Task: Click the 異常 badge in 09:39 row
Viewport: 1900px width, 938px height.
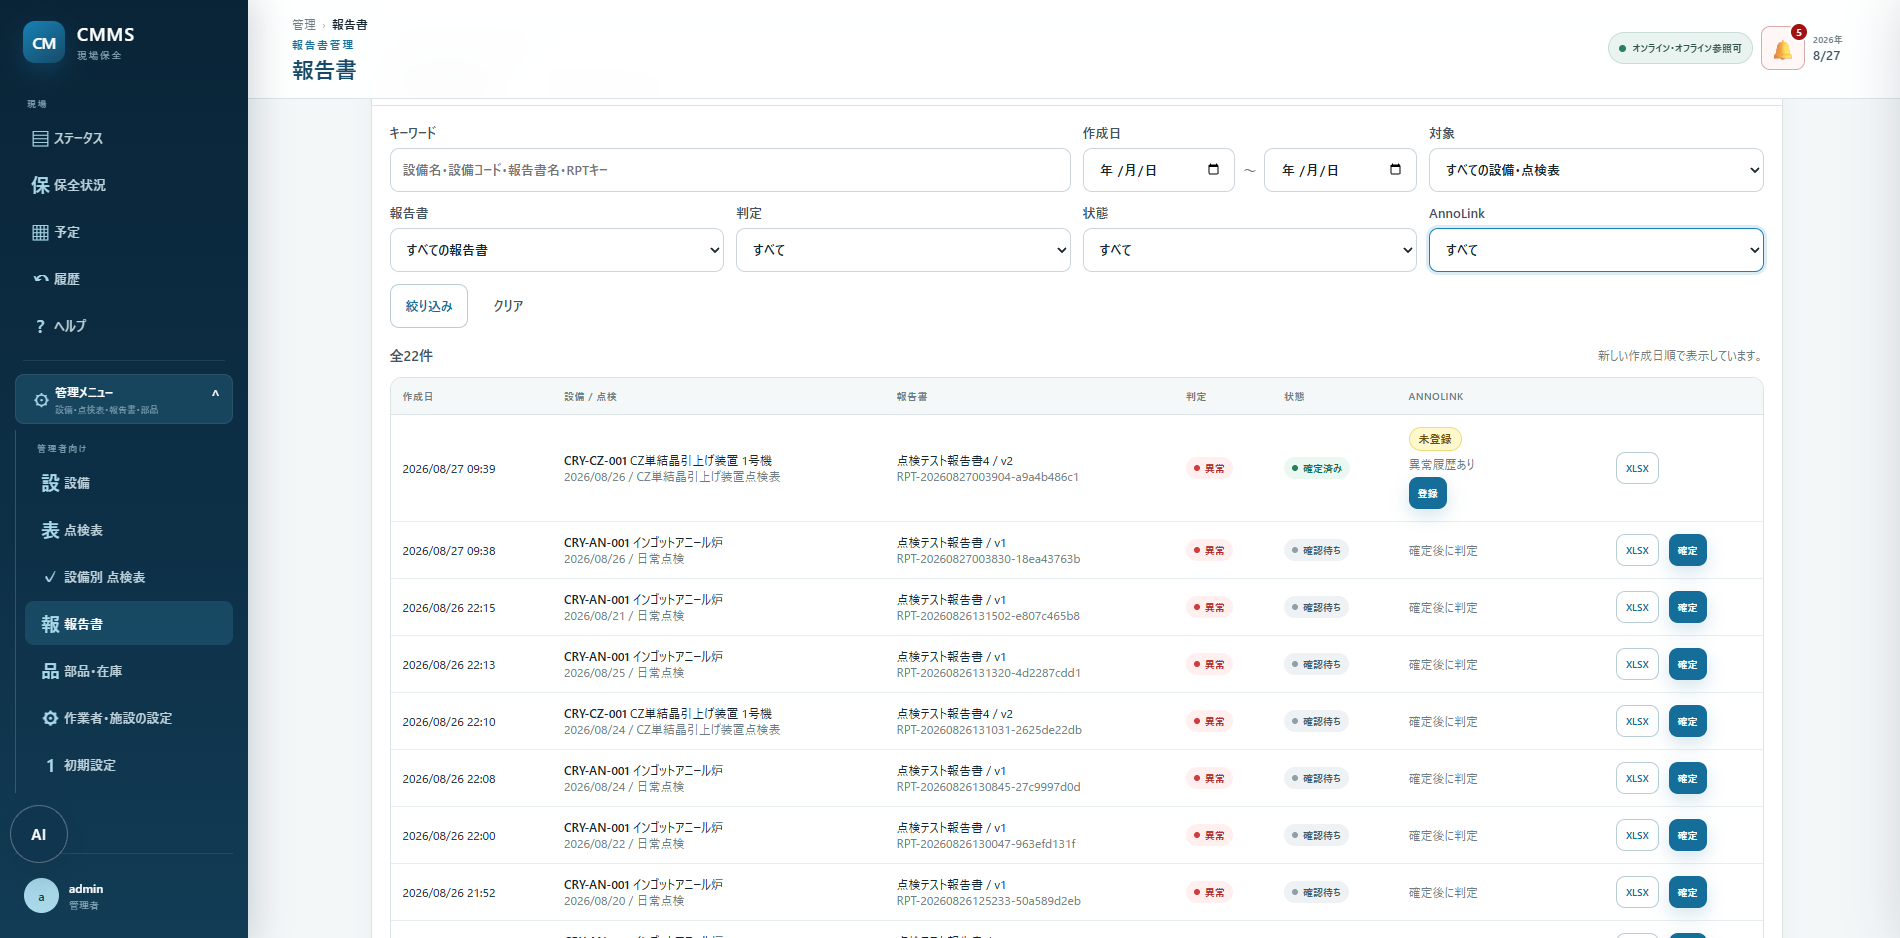Action: (x=1209, y=468)
